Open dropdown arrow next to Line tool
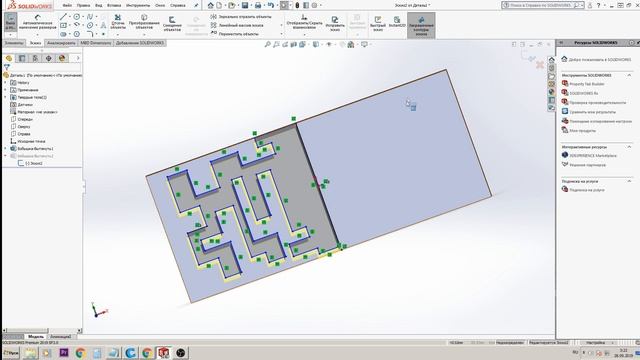Screen dimensions: 640x360 click(70, 17)
